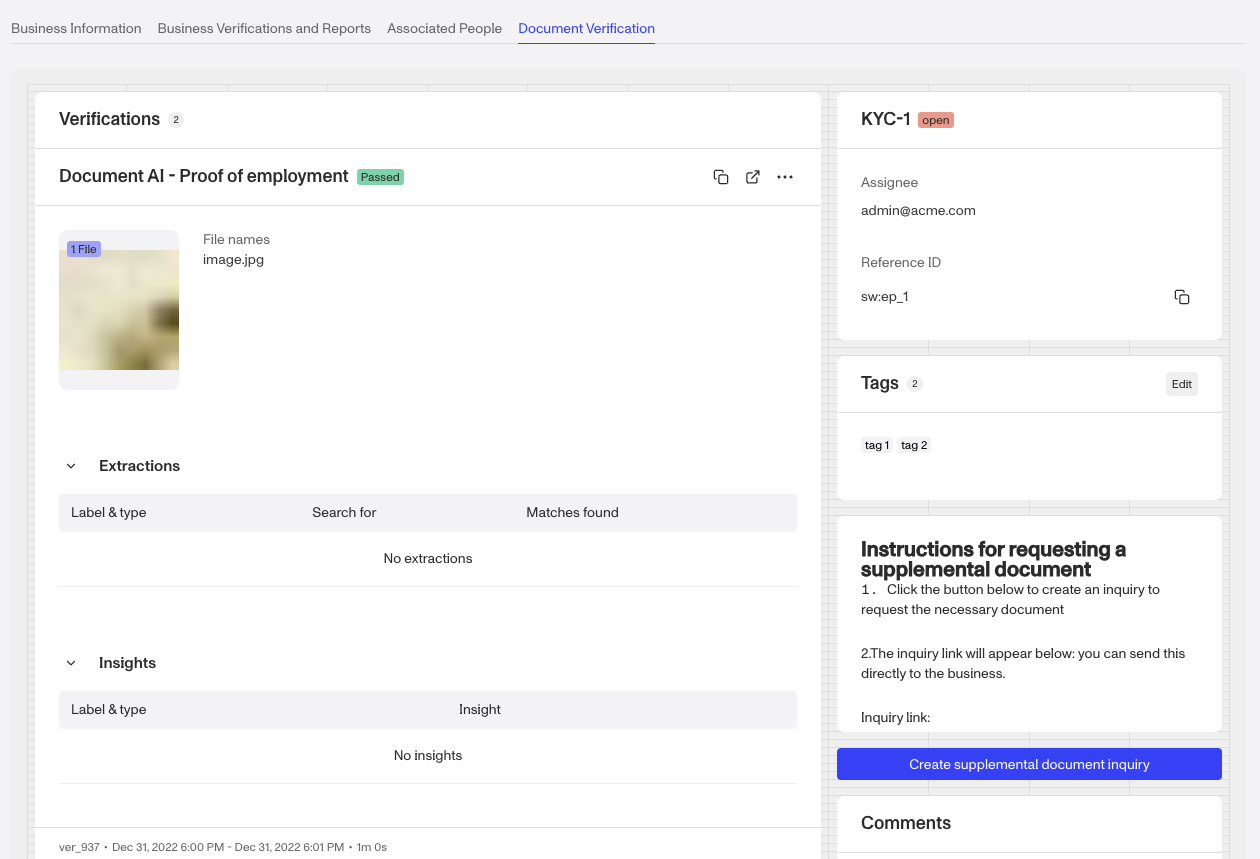Click the Passed status badge

[x=380, y=177]
